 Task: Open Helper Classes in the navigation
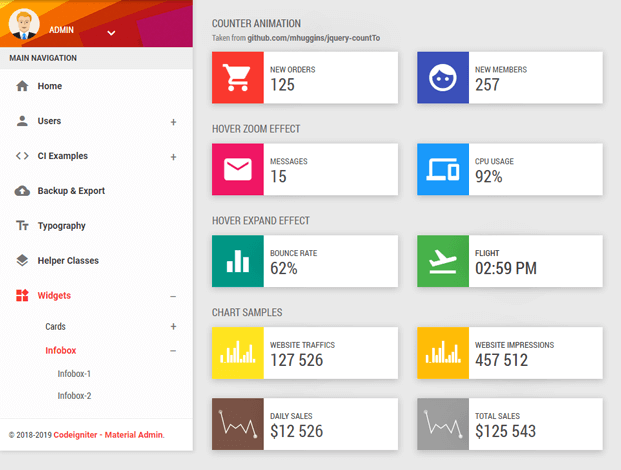[x=68, y=261]
